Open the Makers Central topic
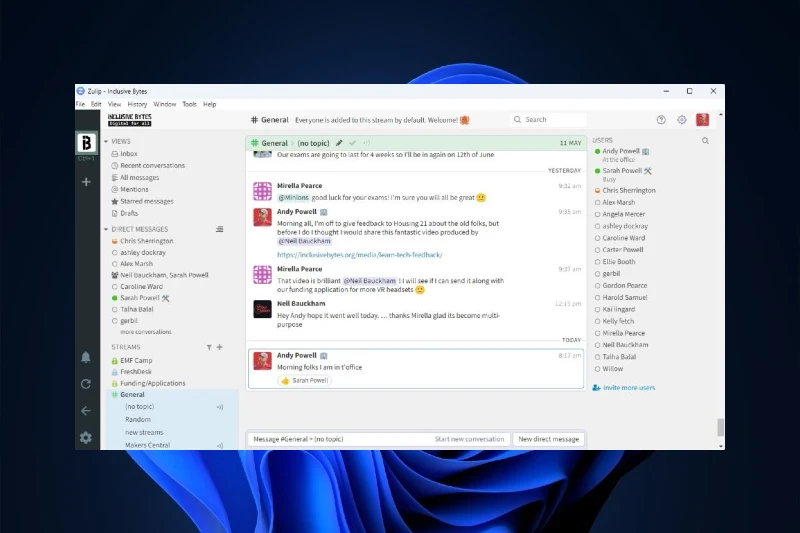 coord(147,445)
